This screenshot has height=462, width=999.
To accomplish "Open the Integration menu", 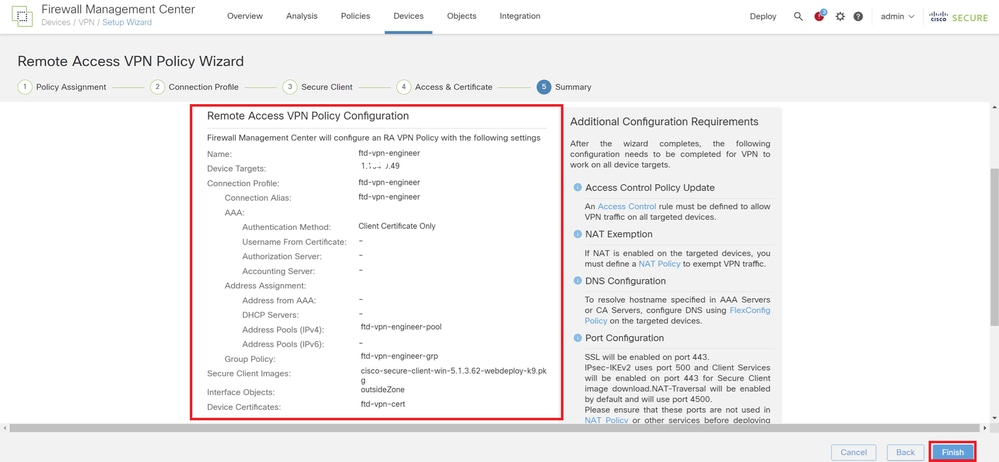I will tap(520, 16).
